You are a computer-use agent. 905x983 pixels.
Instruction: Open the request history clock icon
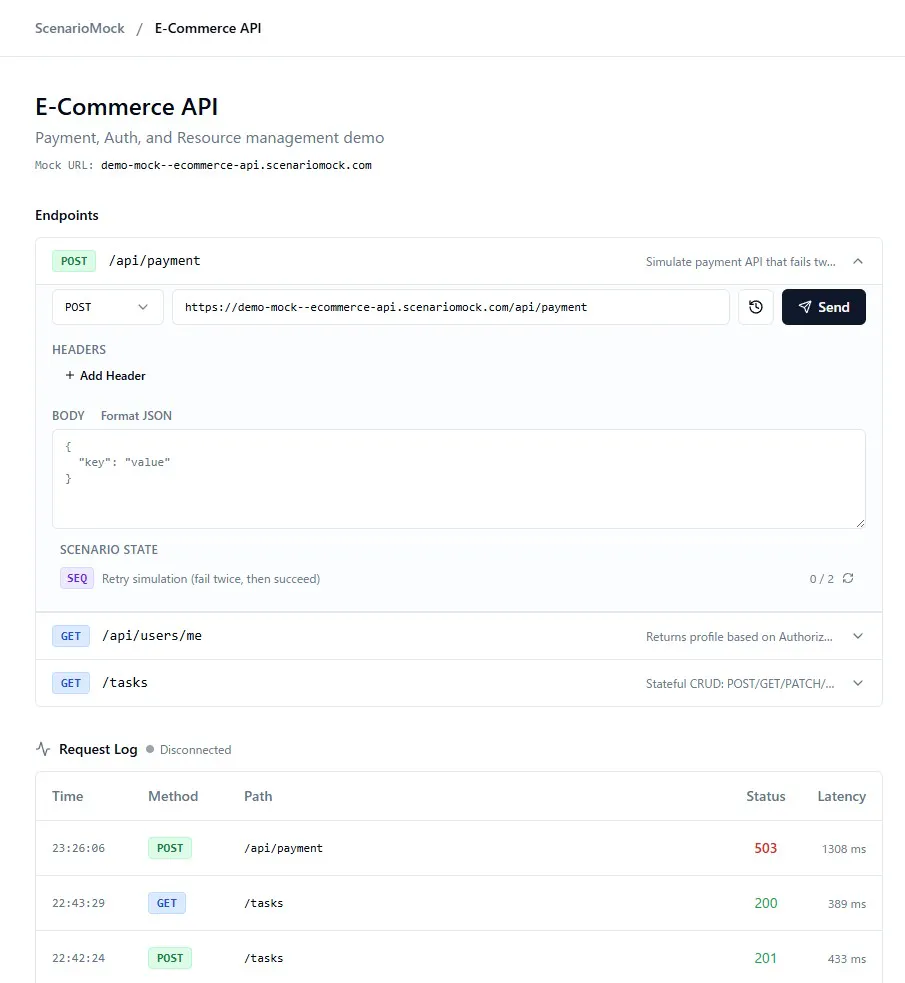point(755,307)
